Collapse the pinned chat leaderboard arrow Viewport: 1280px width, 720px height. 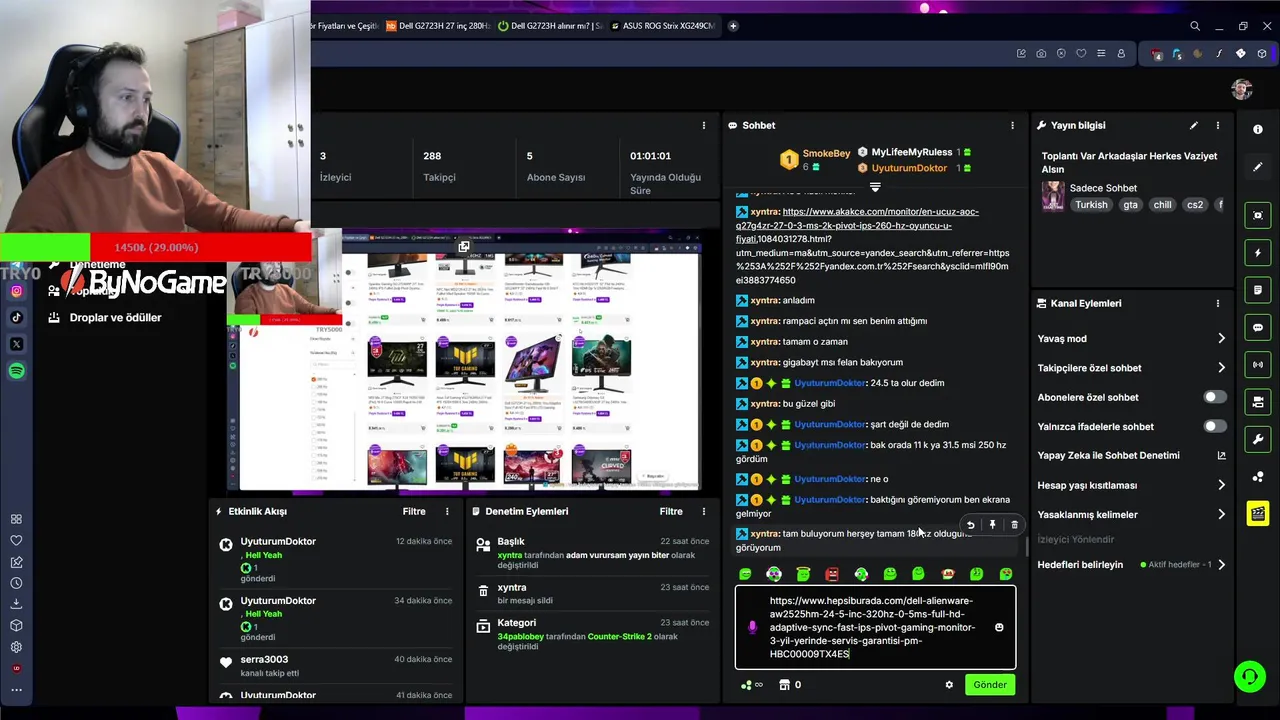pos(875,188)
